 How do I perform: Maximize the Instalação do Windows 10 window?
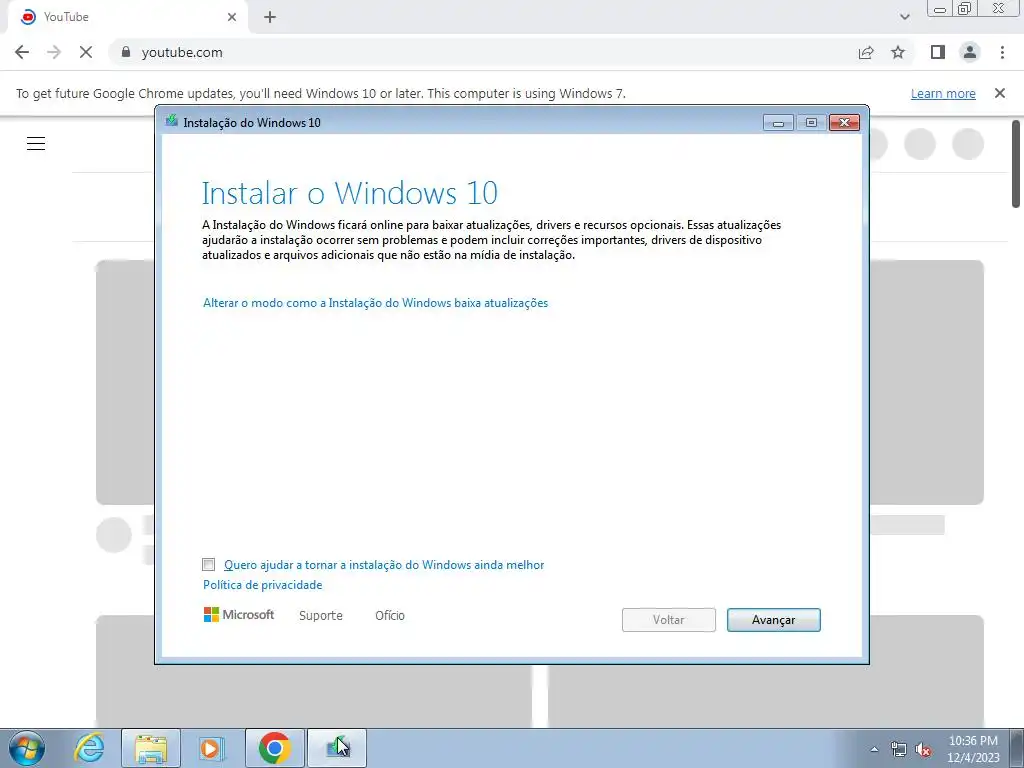pyautogui.click(x=811, y=123)
